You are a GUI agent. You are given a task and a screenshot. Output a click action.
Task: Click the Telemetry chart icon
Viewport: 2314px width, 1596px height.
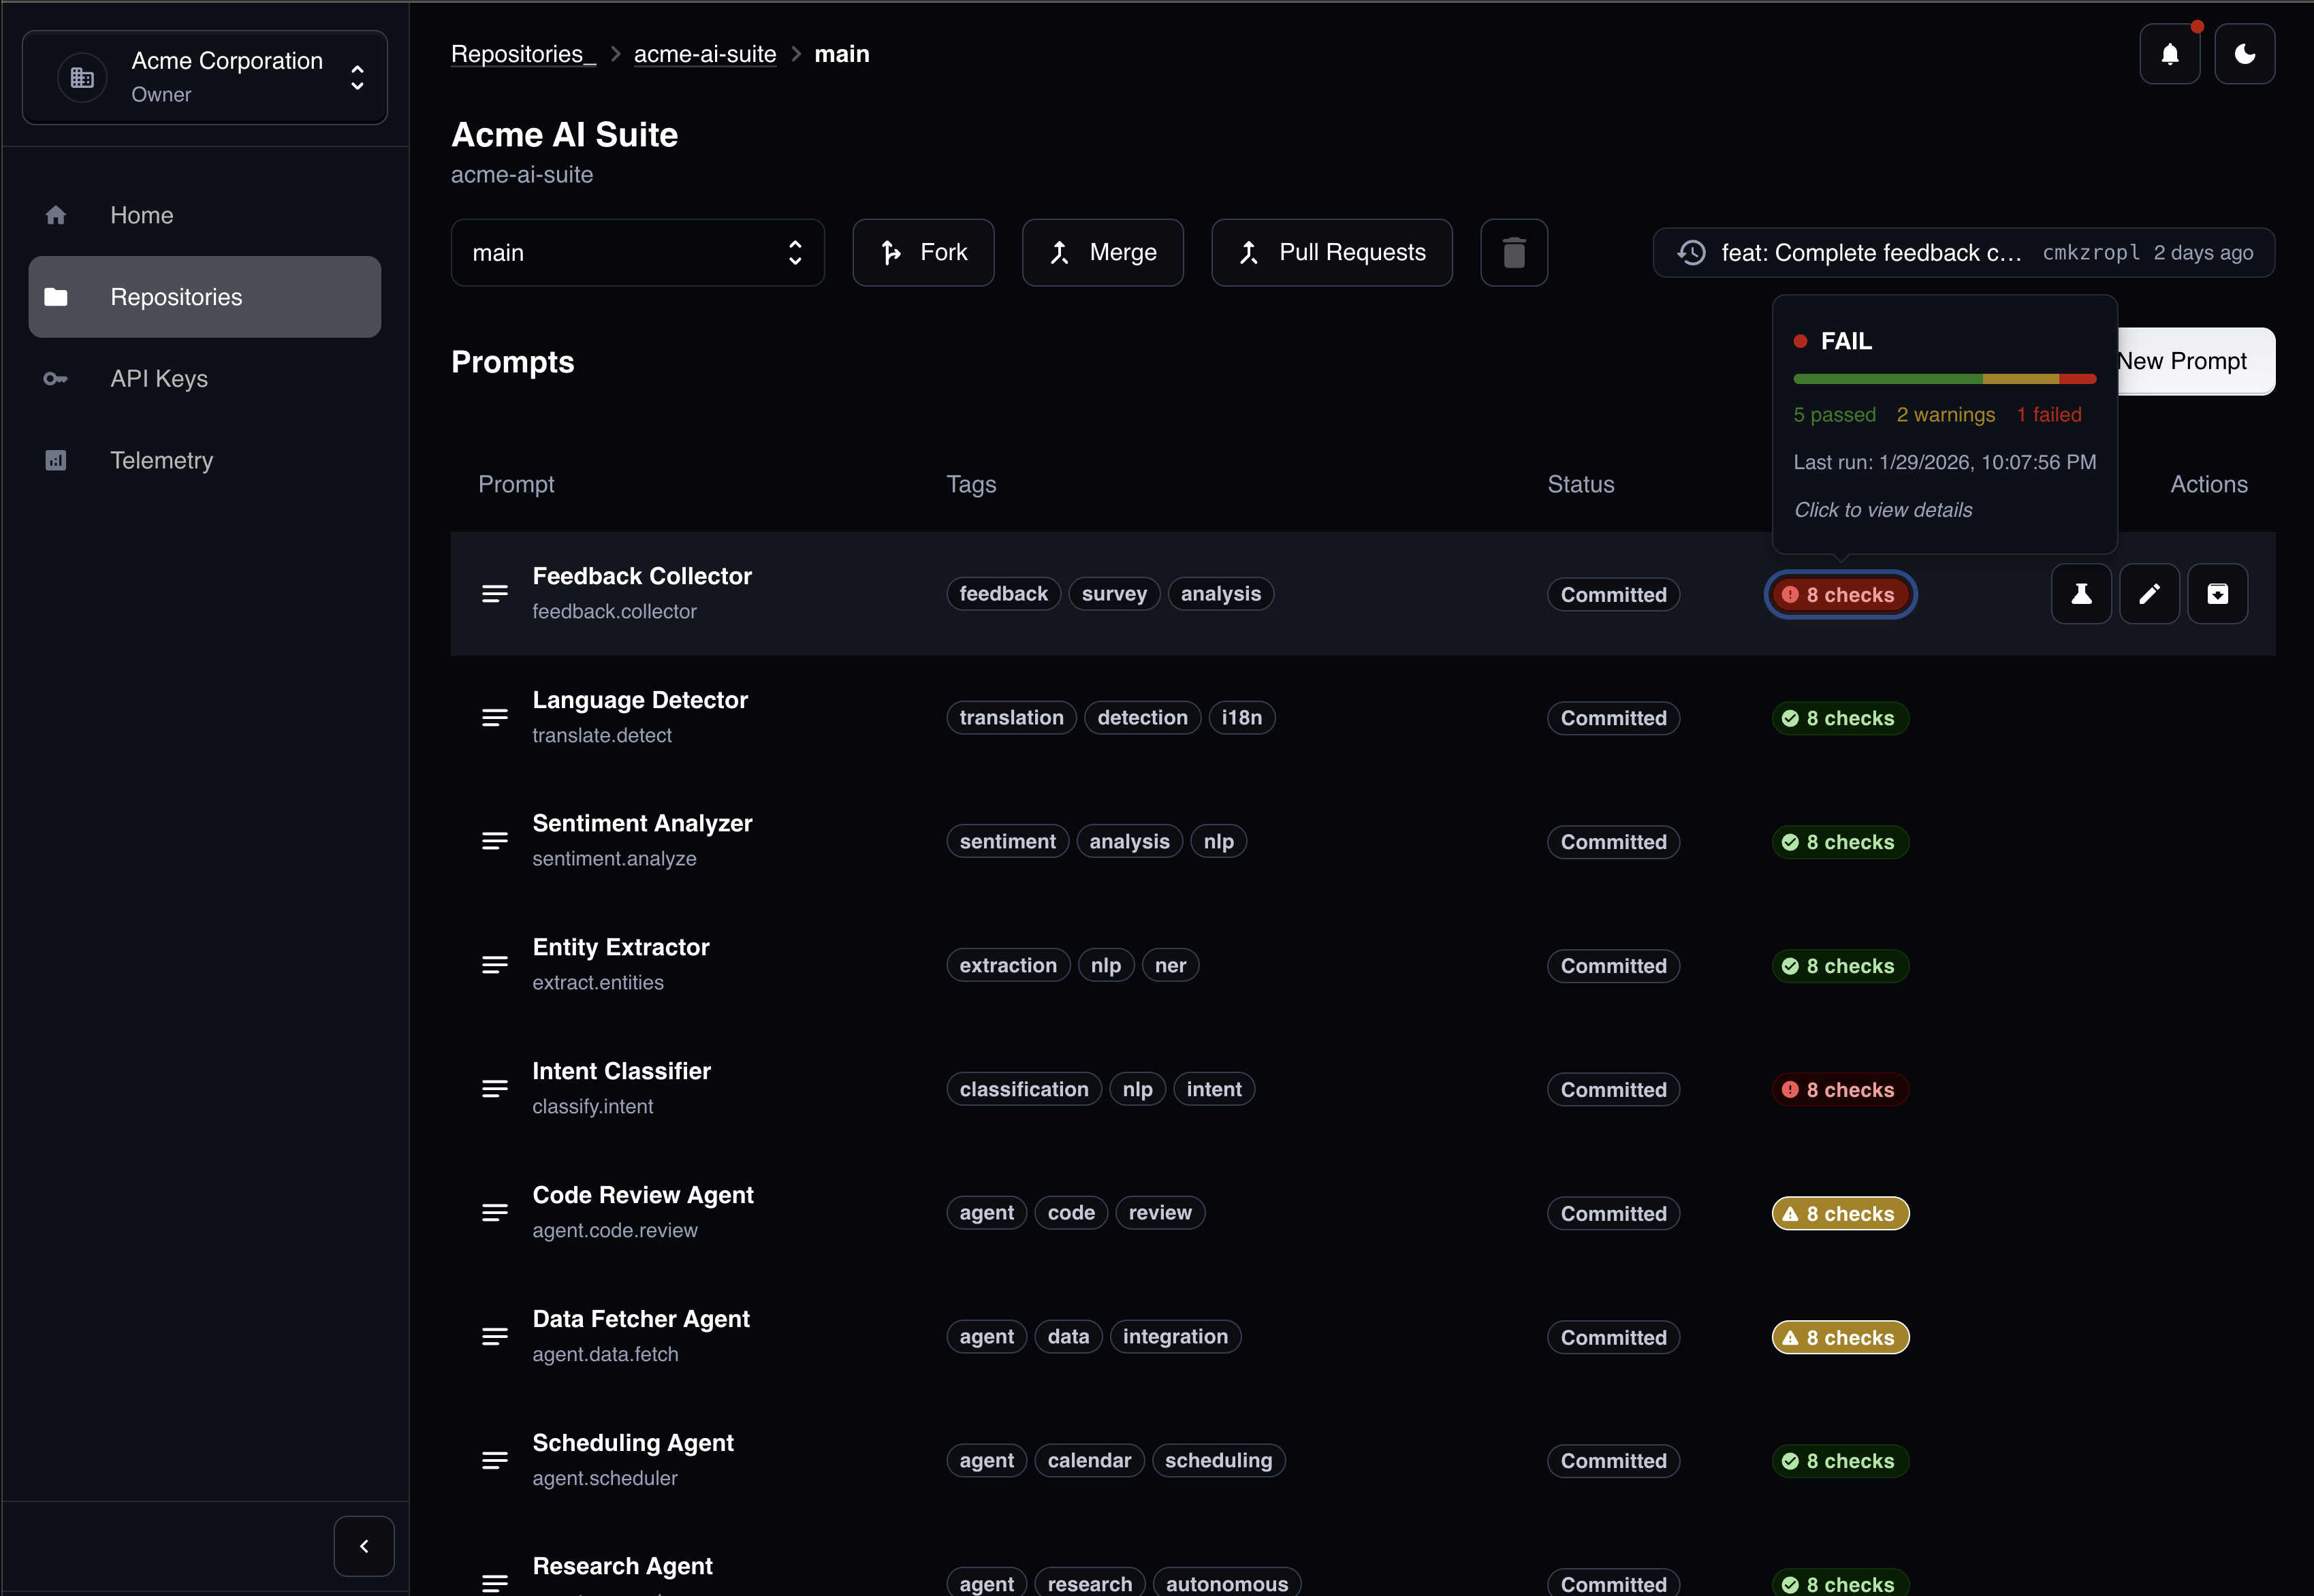pyautogui.click(x=56, y=460)
